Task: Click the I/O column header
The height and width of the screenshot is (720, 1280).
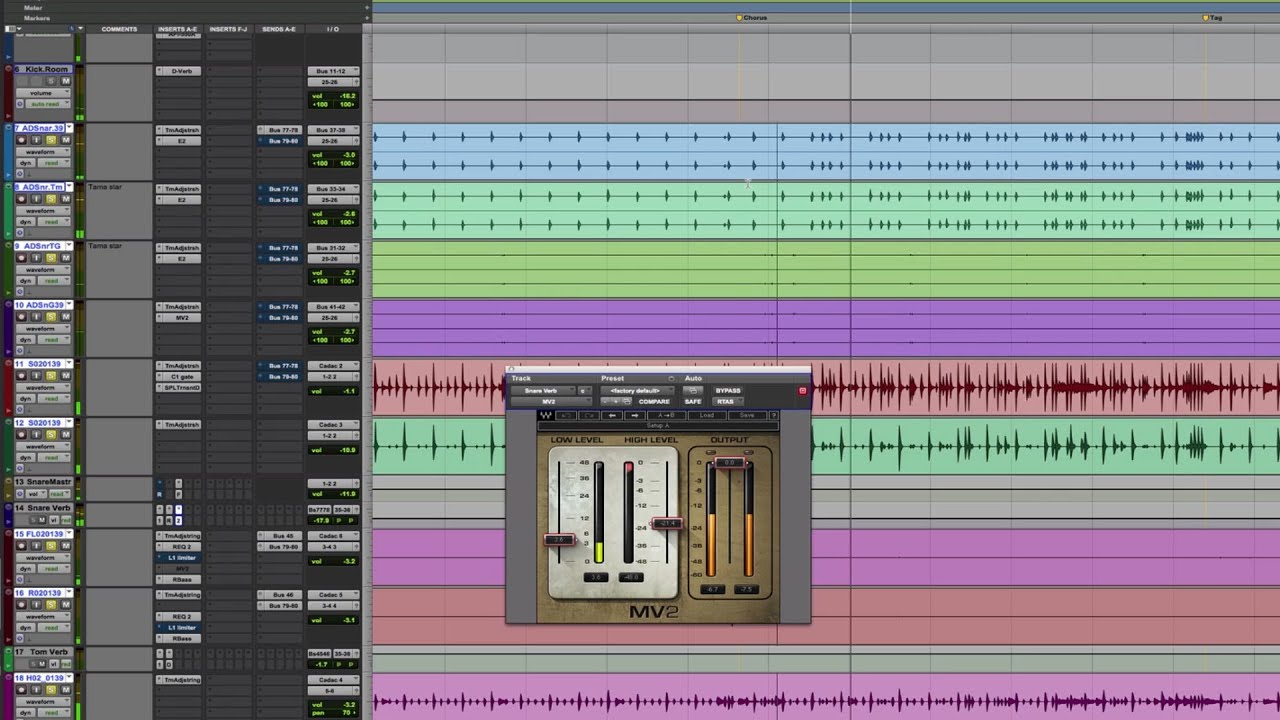Action: [x=333, y=29]
